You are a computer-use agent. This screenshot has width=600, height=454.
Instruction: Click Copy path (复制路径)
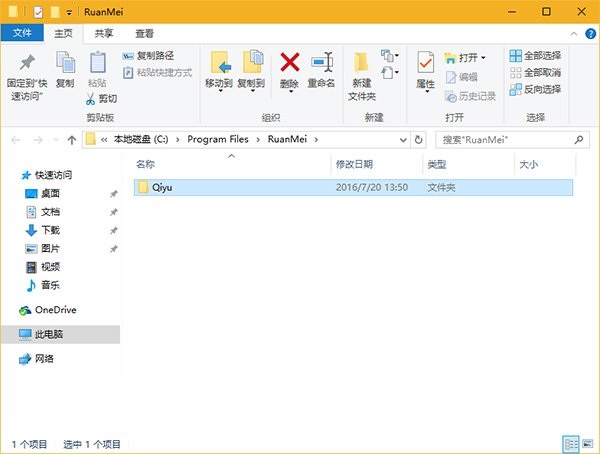coord(148,56)
